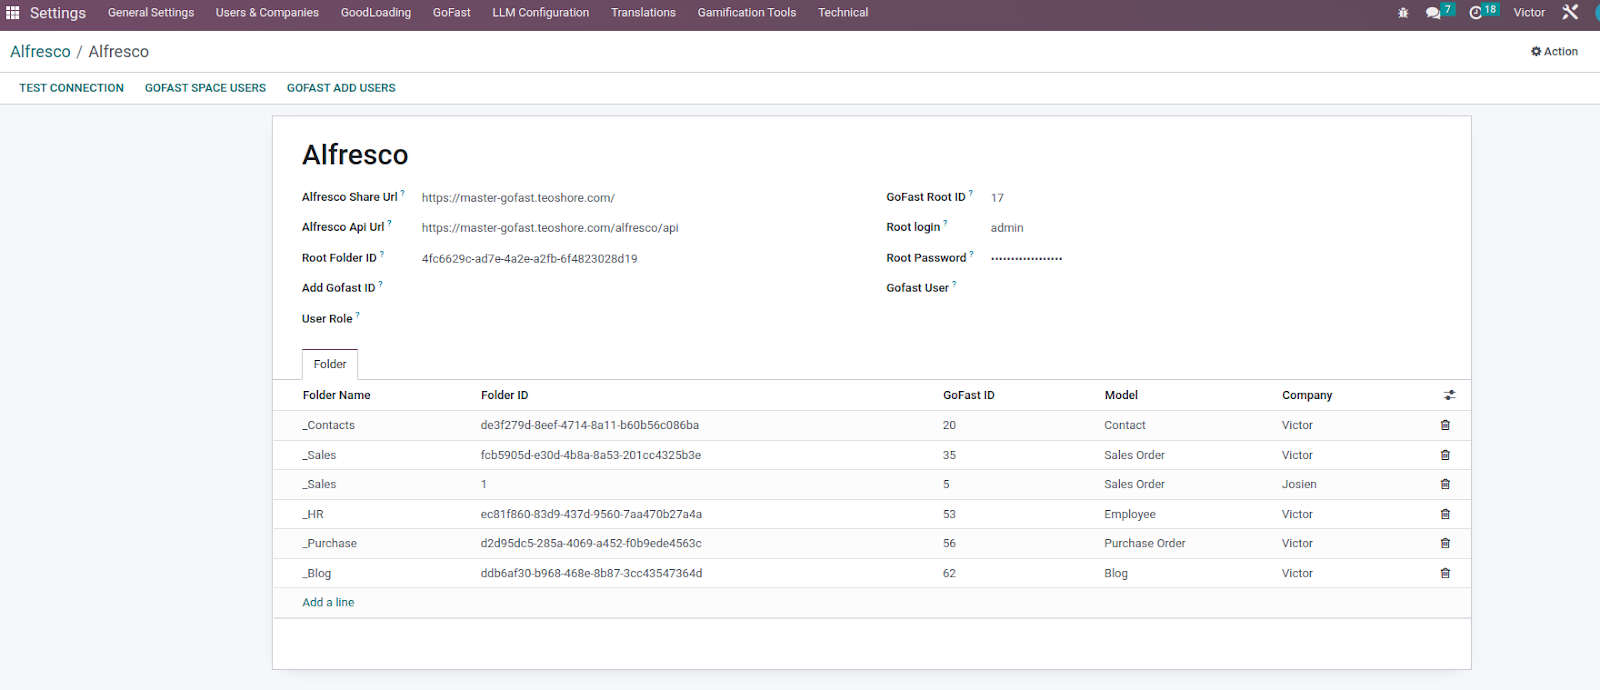Screen dimensions: 1600x690
Task: Click the Test Connection button
Action: pos(72,88)
